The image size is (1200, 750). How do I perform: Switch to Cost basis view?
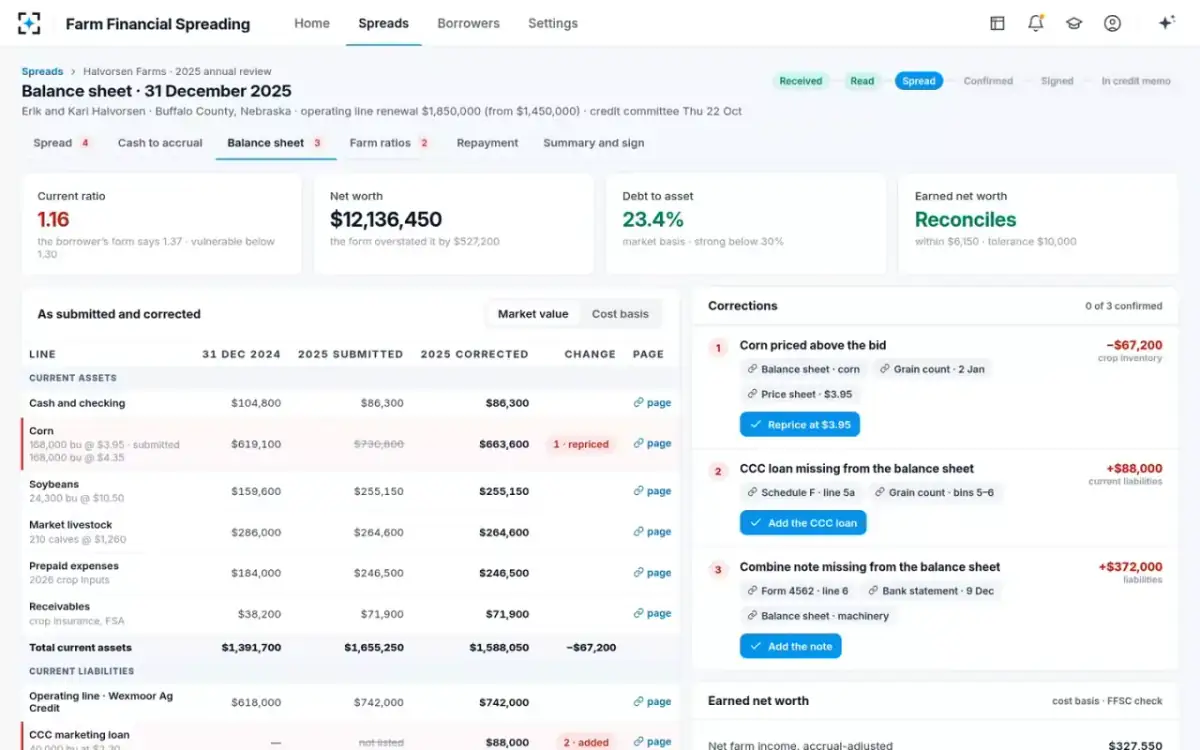[x=620, y=314]
